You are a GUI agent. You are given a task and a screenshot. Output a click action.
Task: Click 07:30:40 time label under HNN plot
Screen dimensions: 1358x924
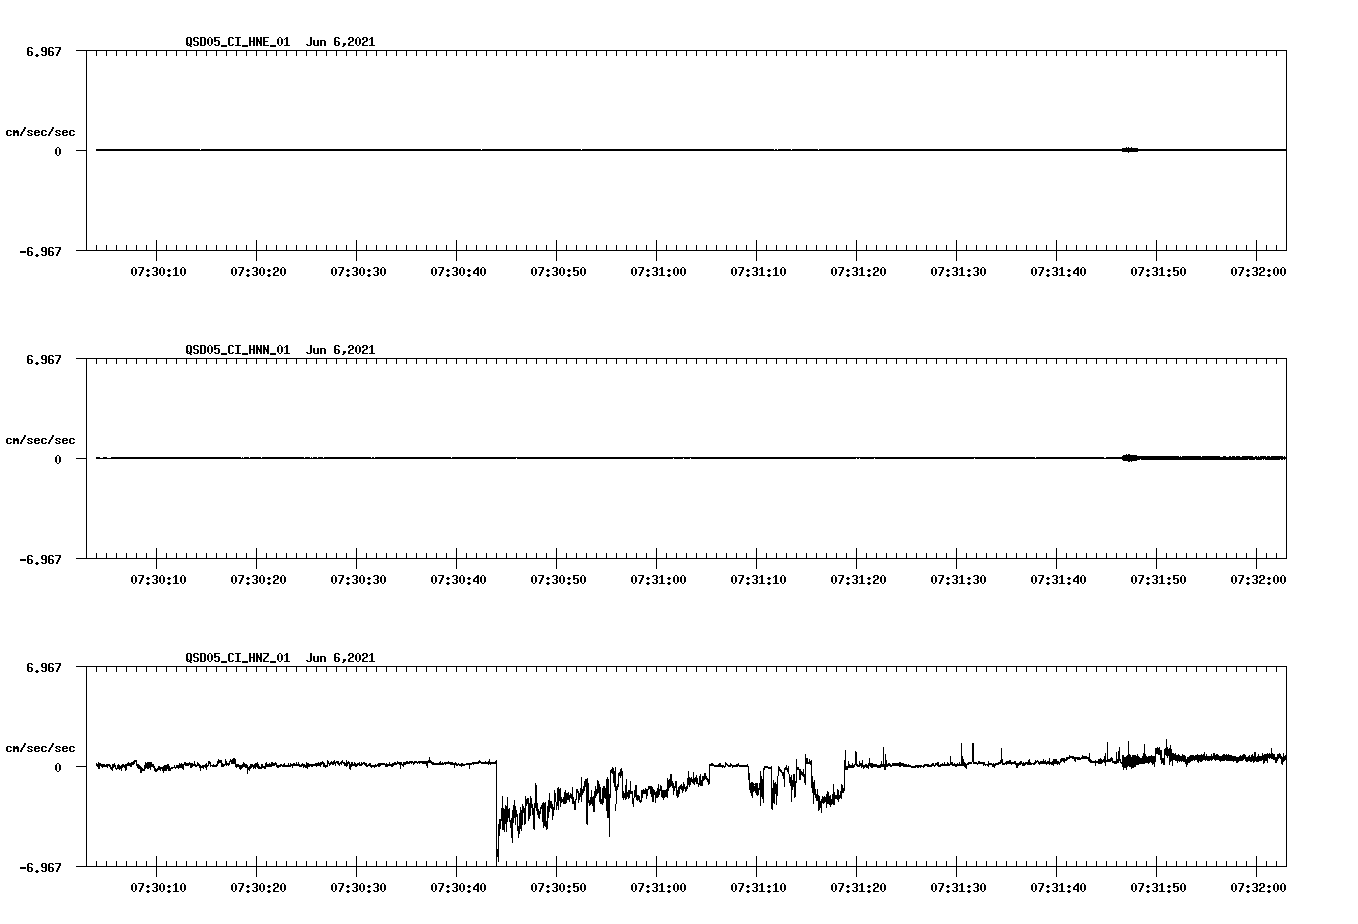(x=458, y=579)
